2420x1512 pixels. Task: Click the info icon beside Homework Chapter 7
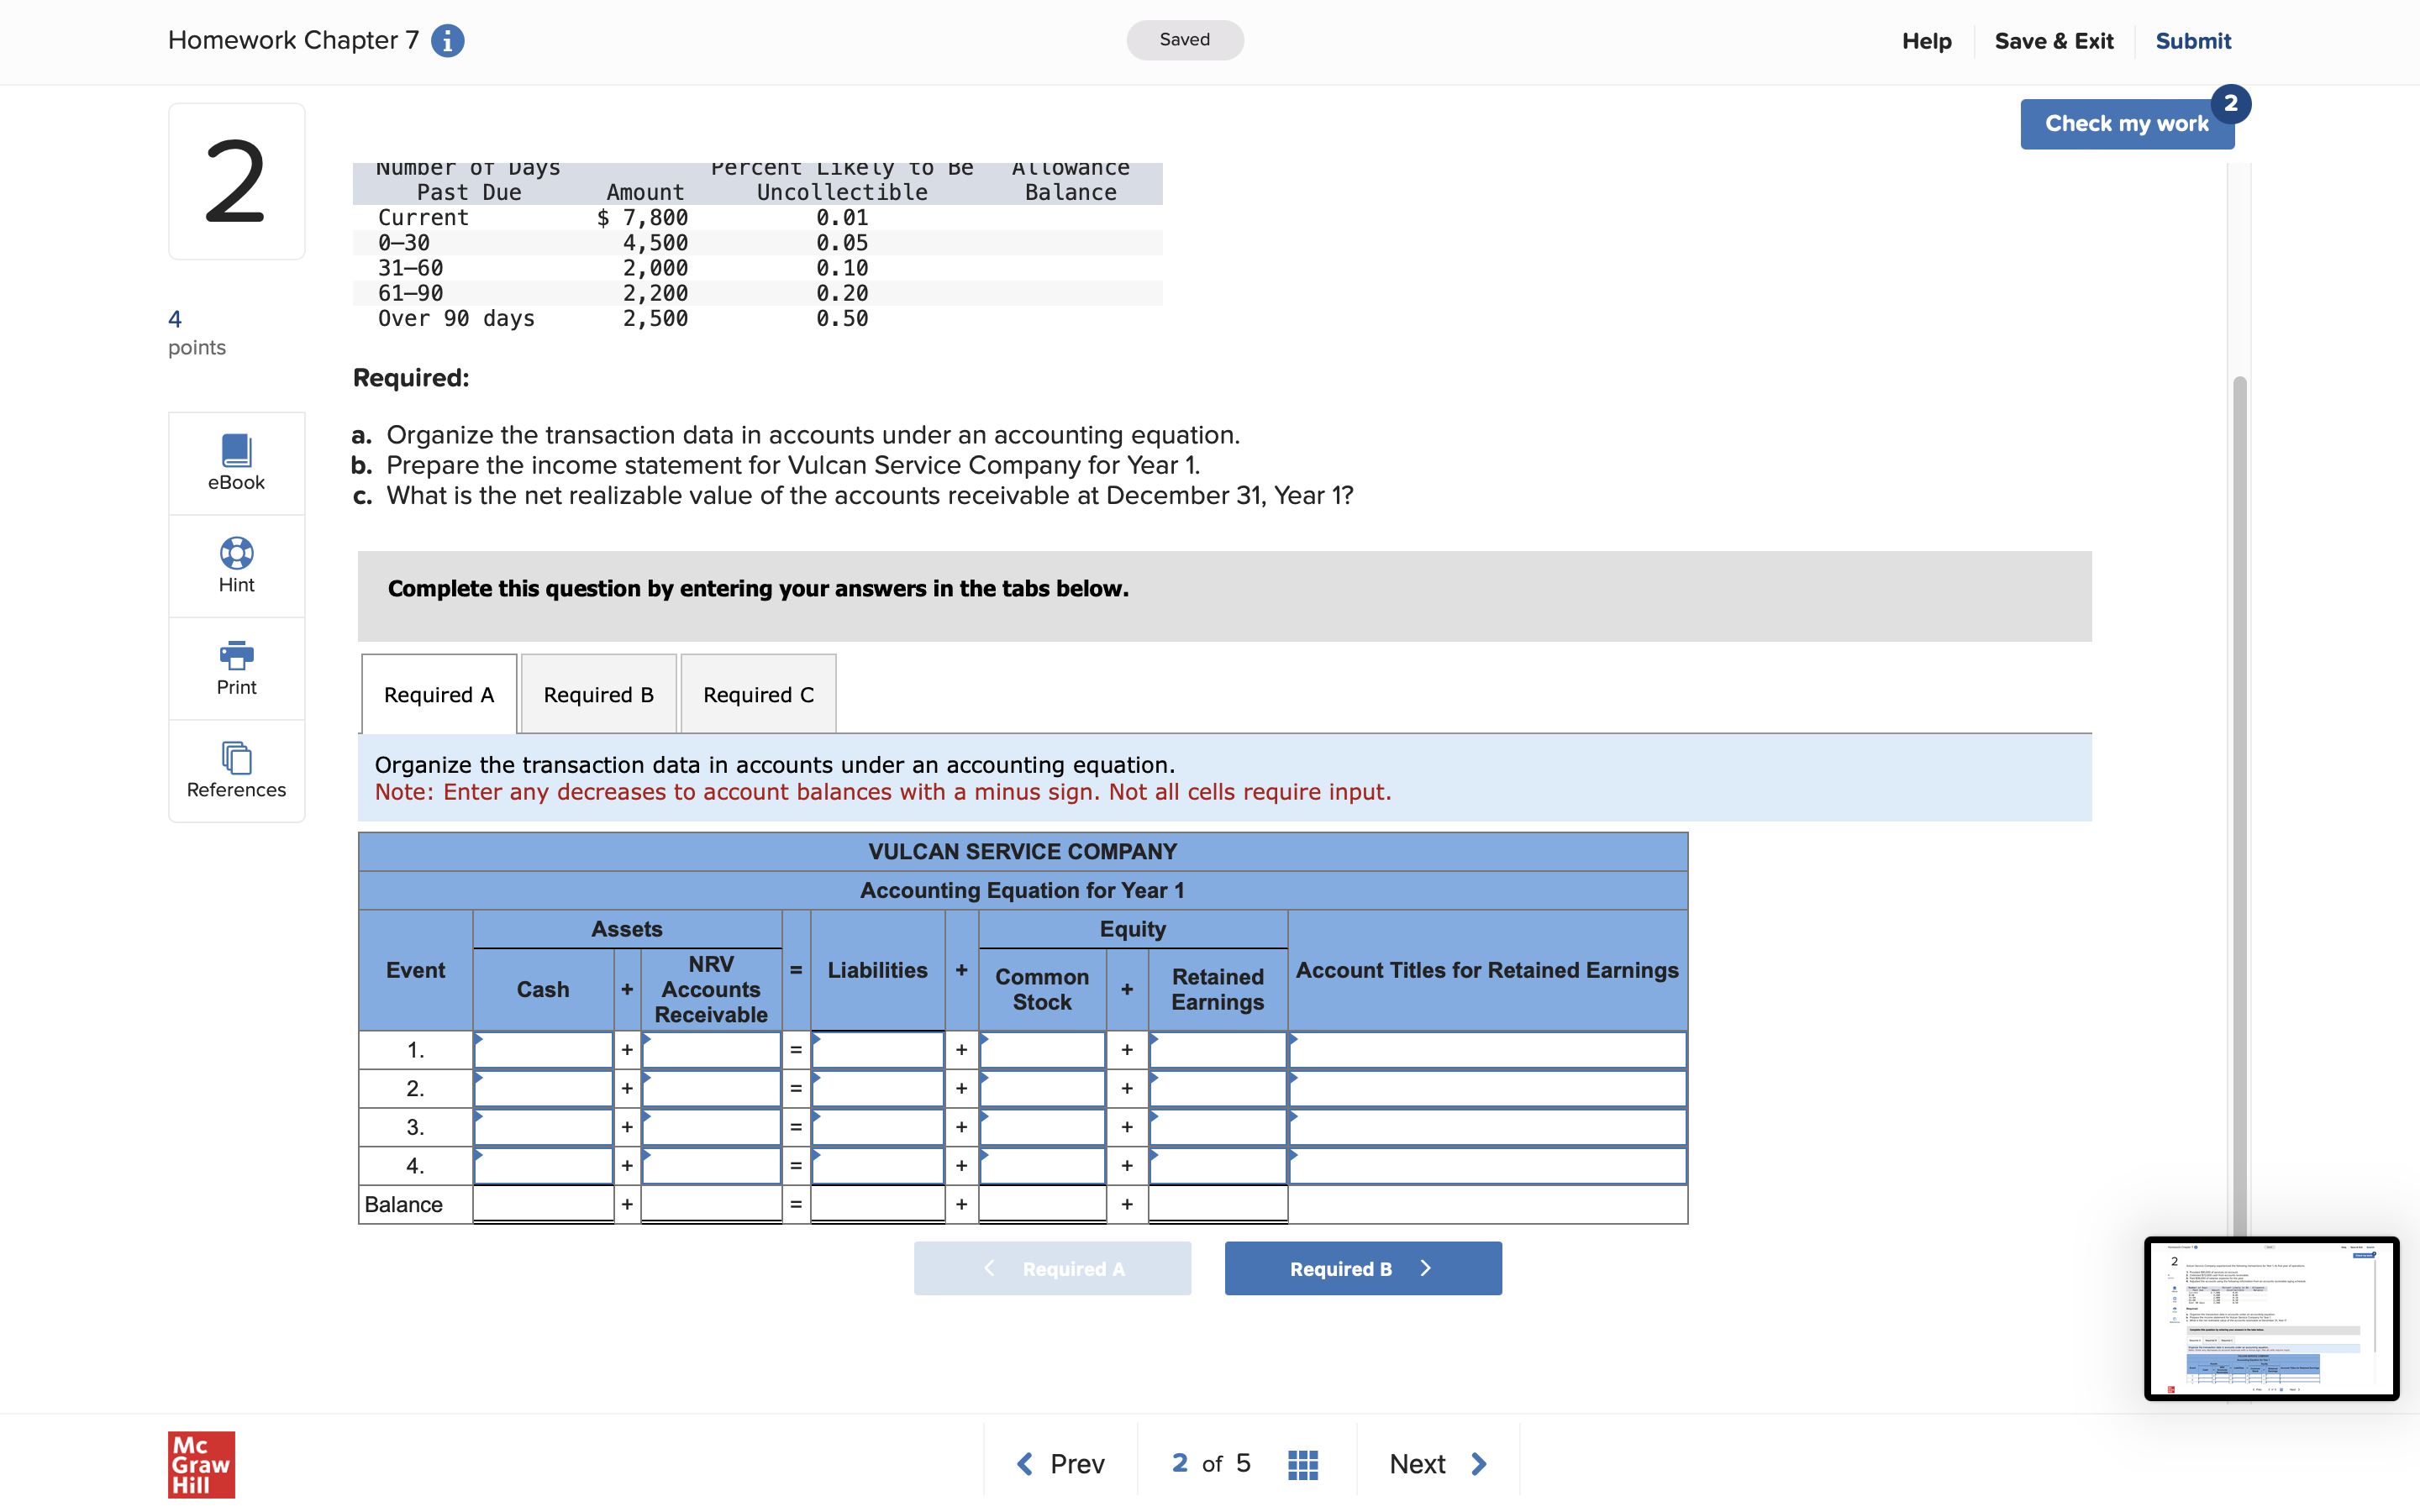click(x=447, y=41)
